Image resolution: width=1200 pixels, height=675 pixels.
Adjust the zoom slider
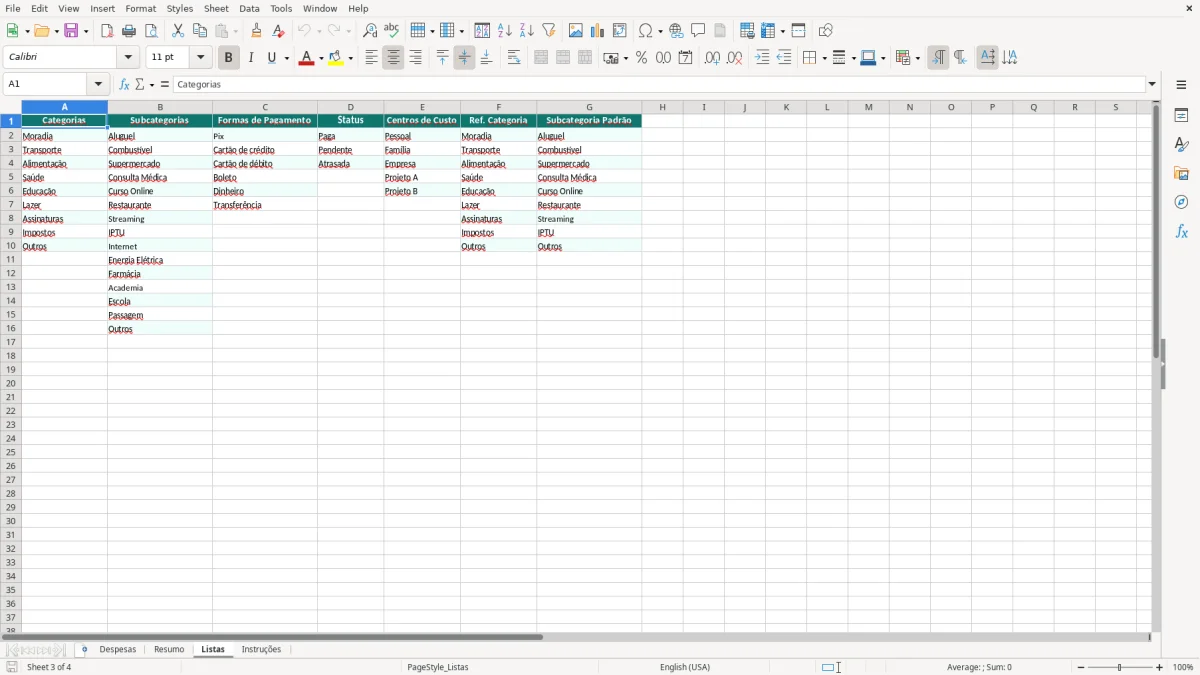coord(1120,667)
